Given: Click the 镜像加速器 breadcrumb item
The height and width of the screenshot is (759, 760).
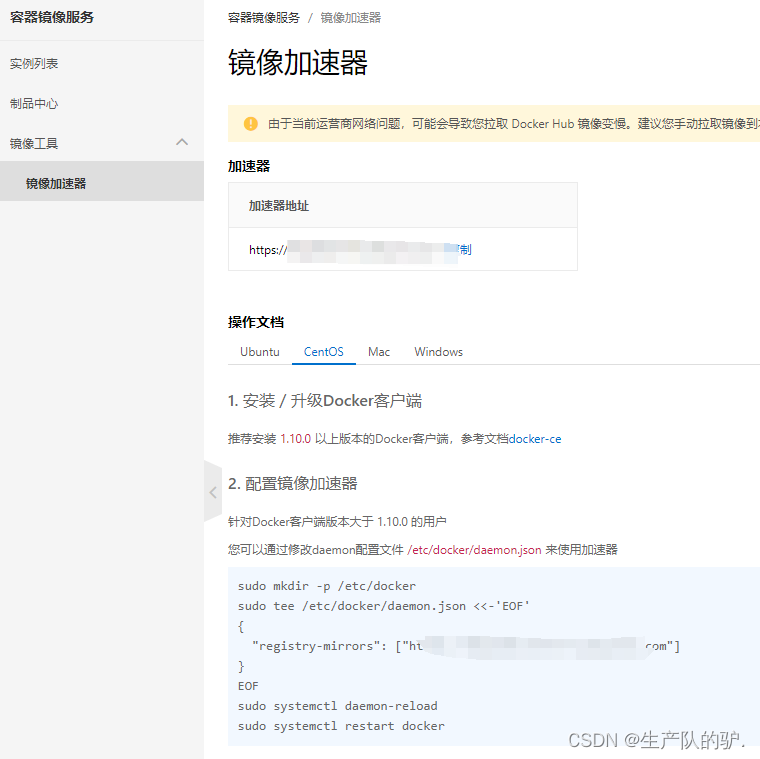Looking at the screenshot, I should point(350,18).
